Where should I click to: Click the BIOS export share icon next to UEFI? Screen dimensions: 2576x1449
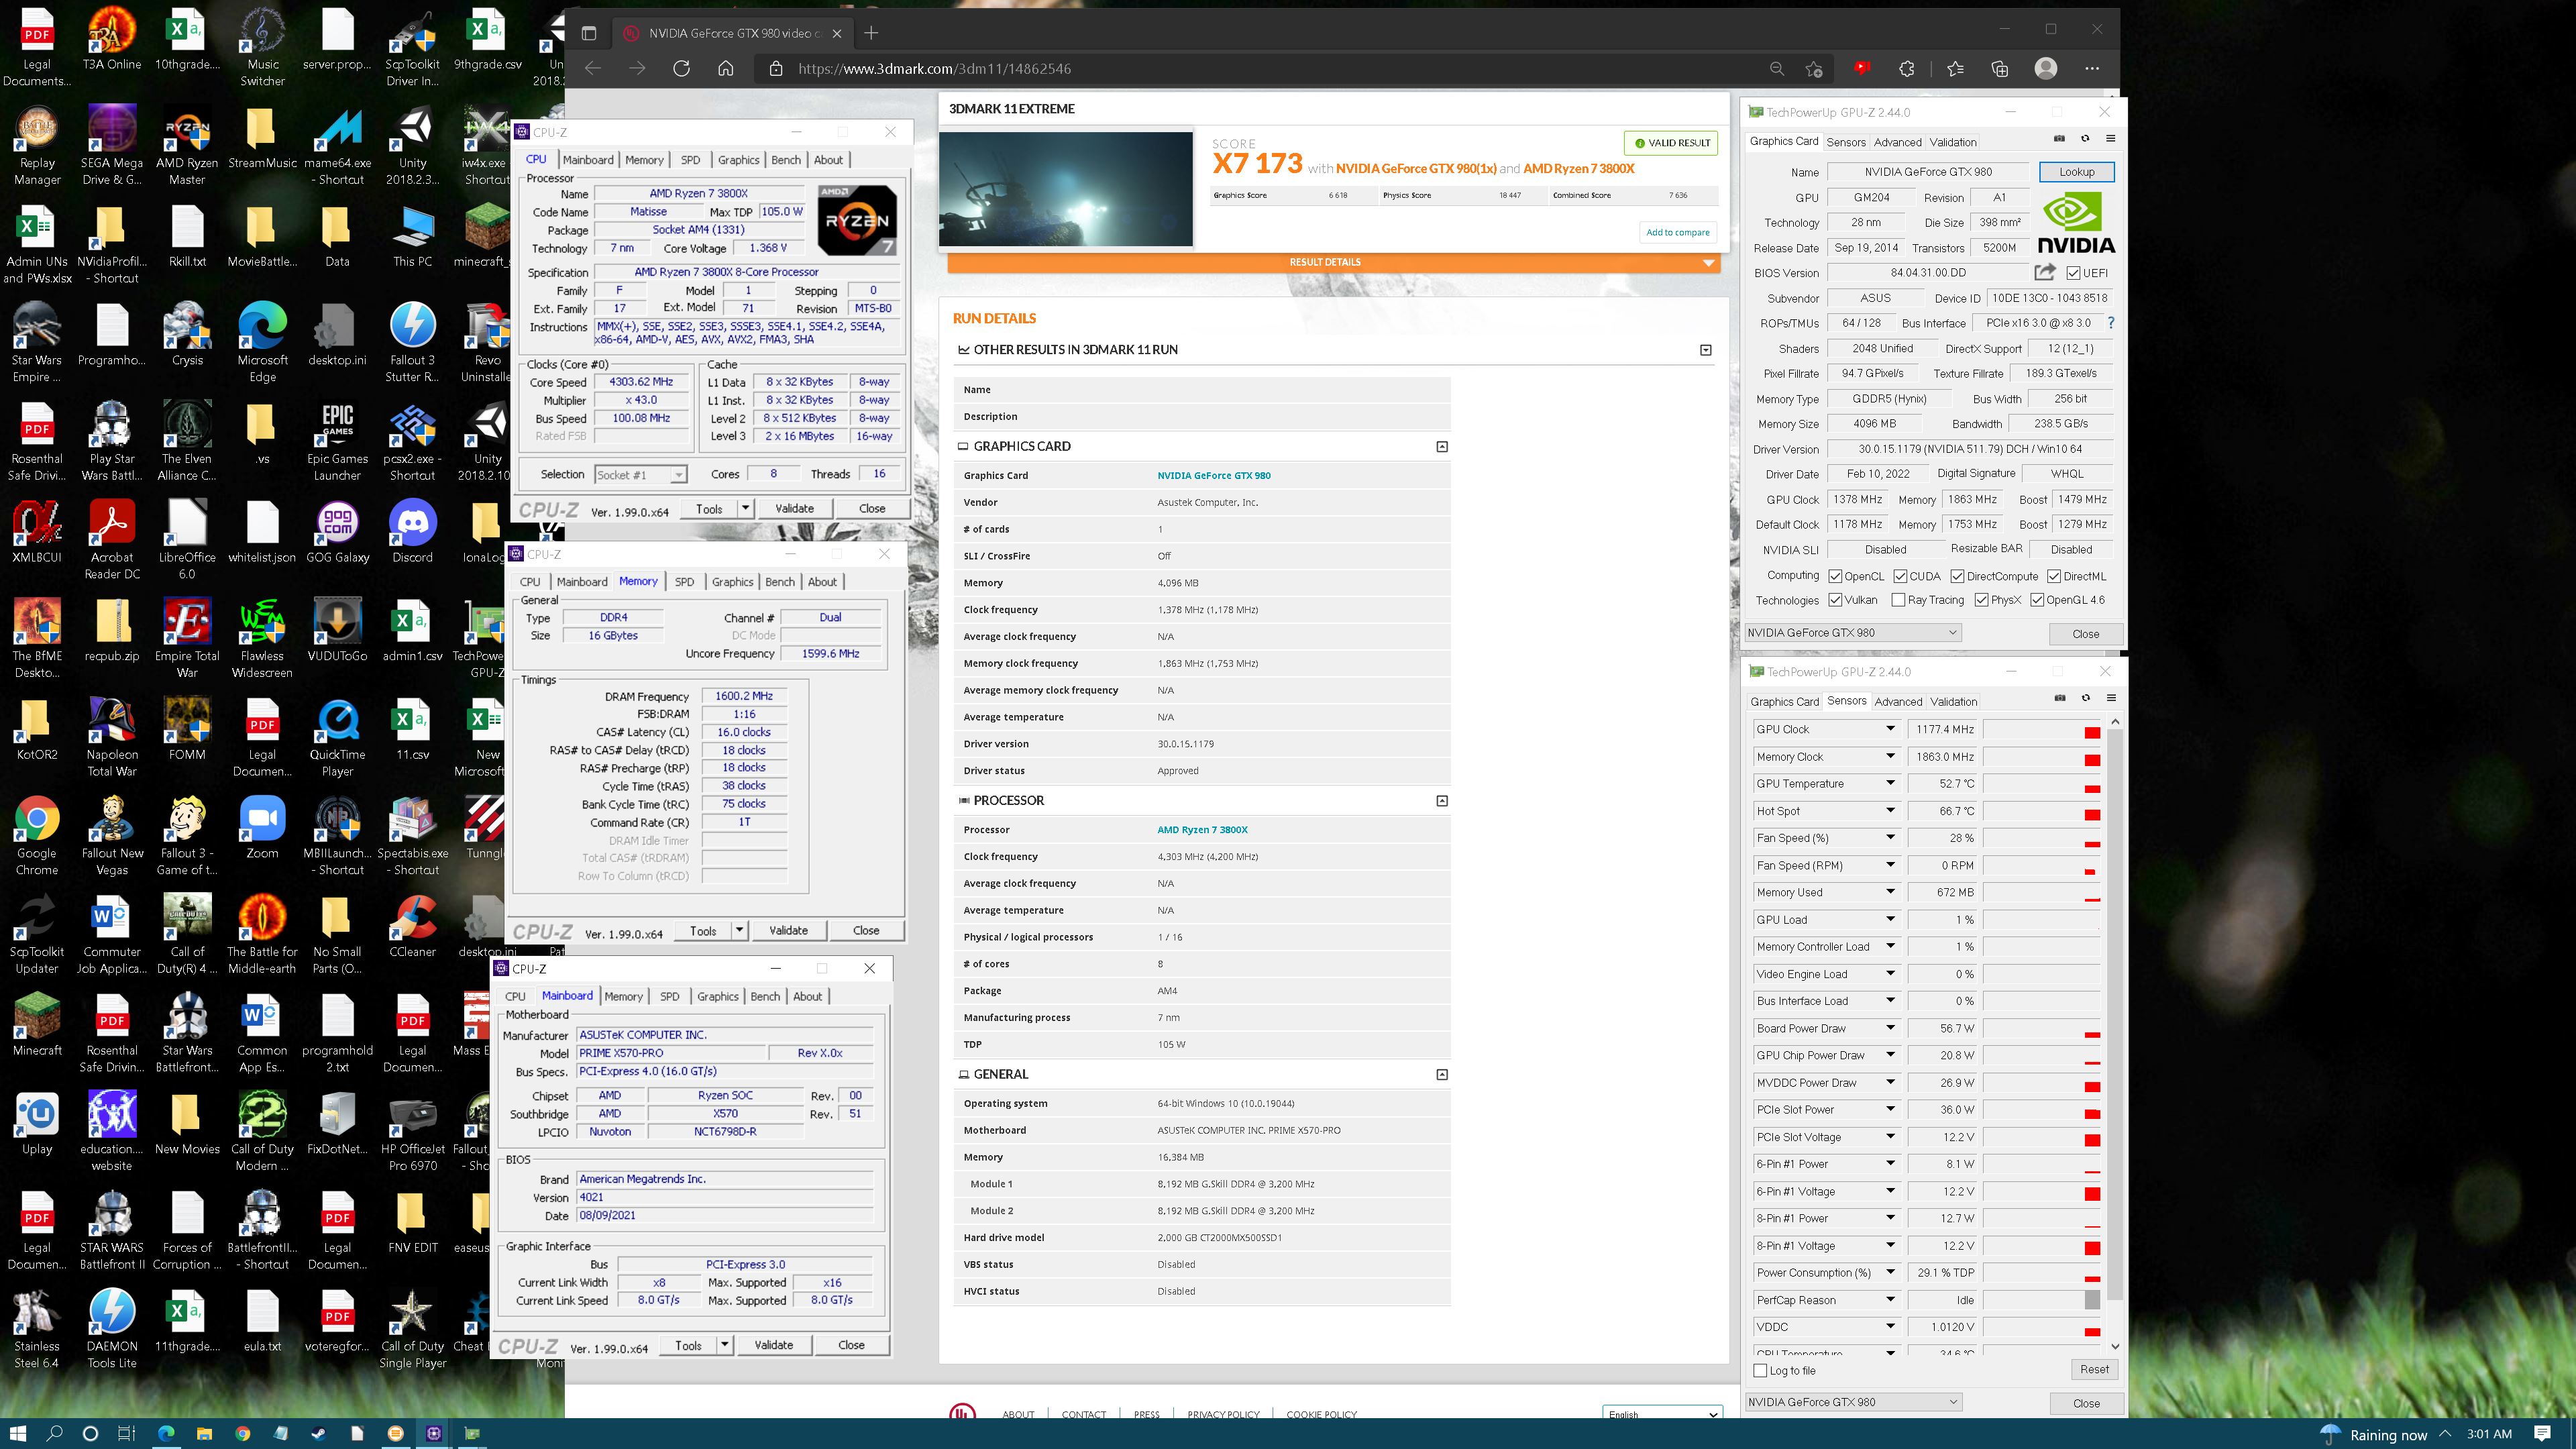click(x=2044, y=272)
